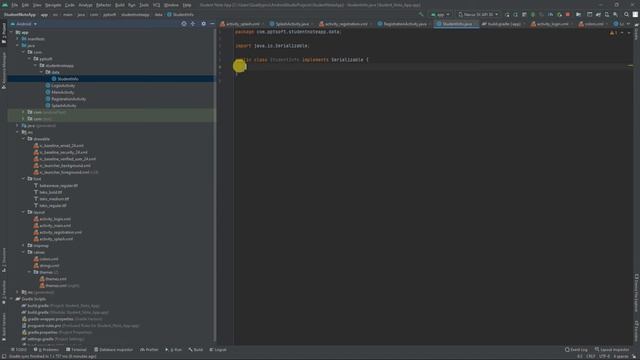Click the Run app icon in the toolbar
The width and height of the screenshot is (640, 360).
507,14
